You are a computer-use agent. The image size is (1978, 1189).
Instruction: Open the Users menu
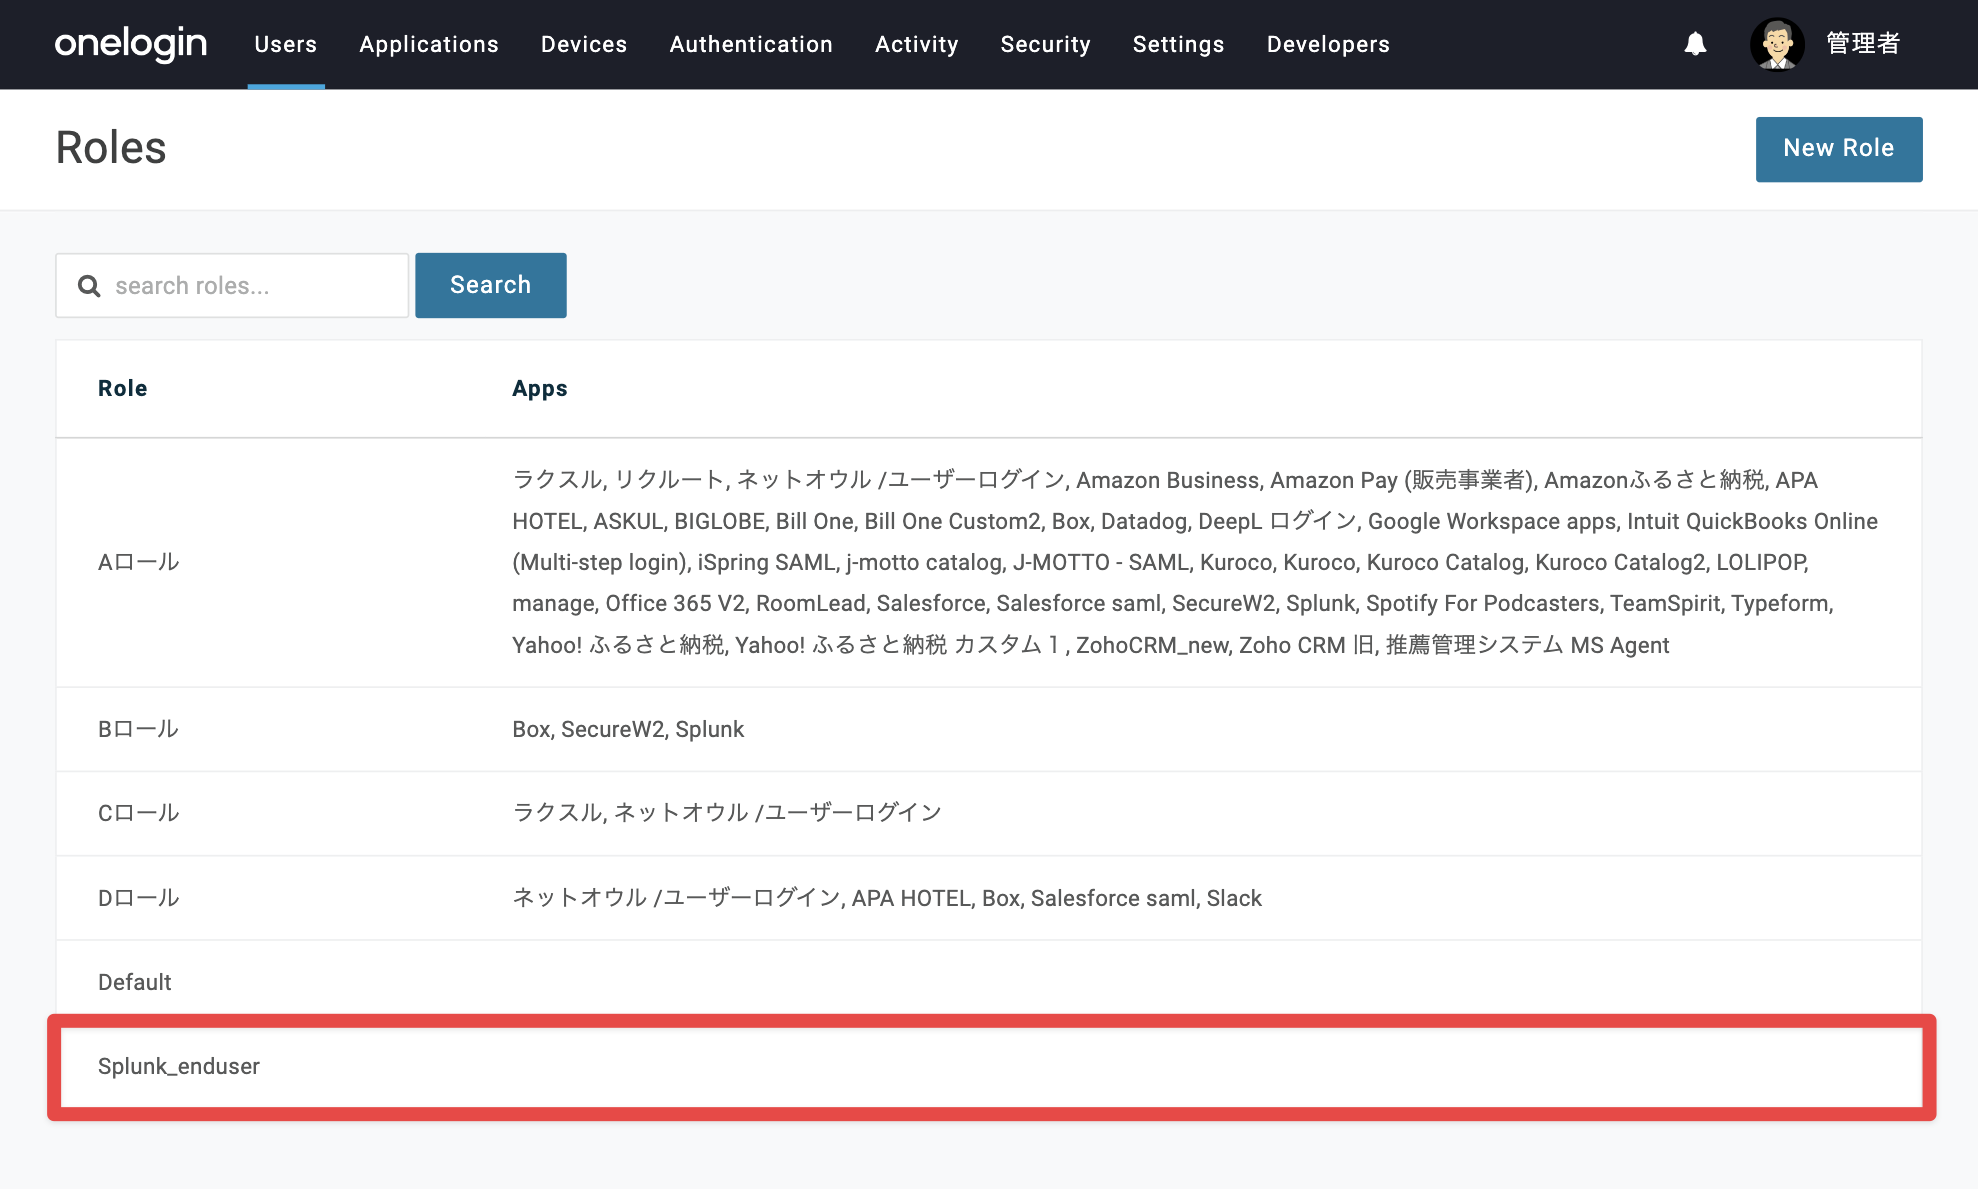point(286,44)
